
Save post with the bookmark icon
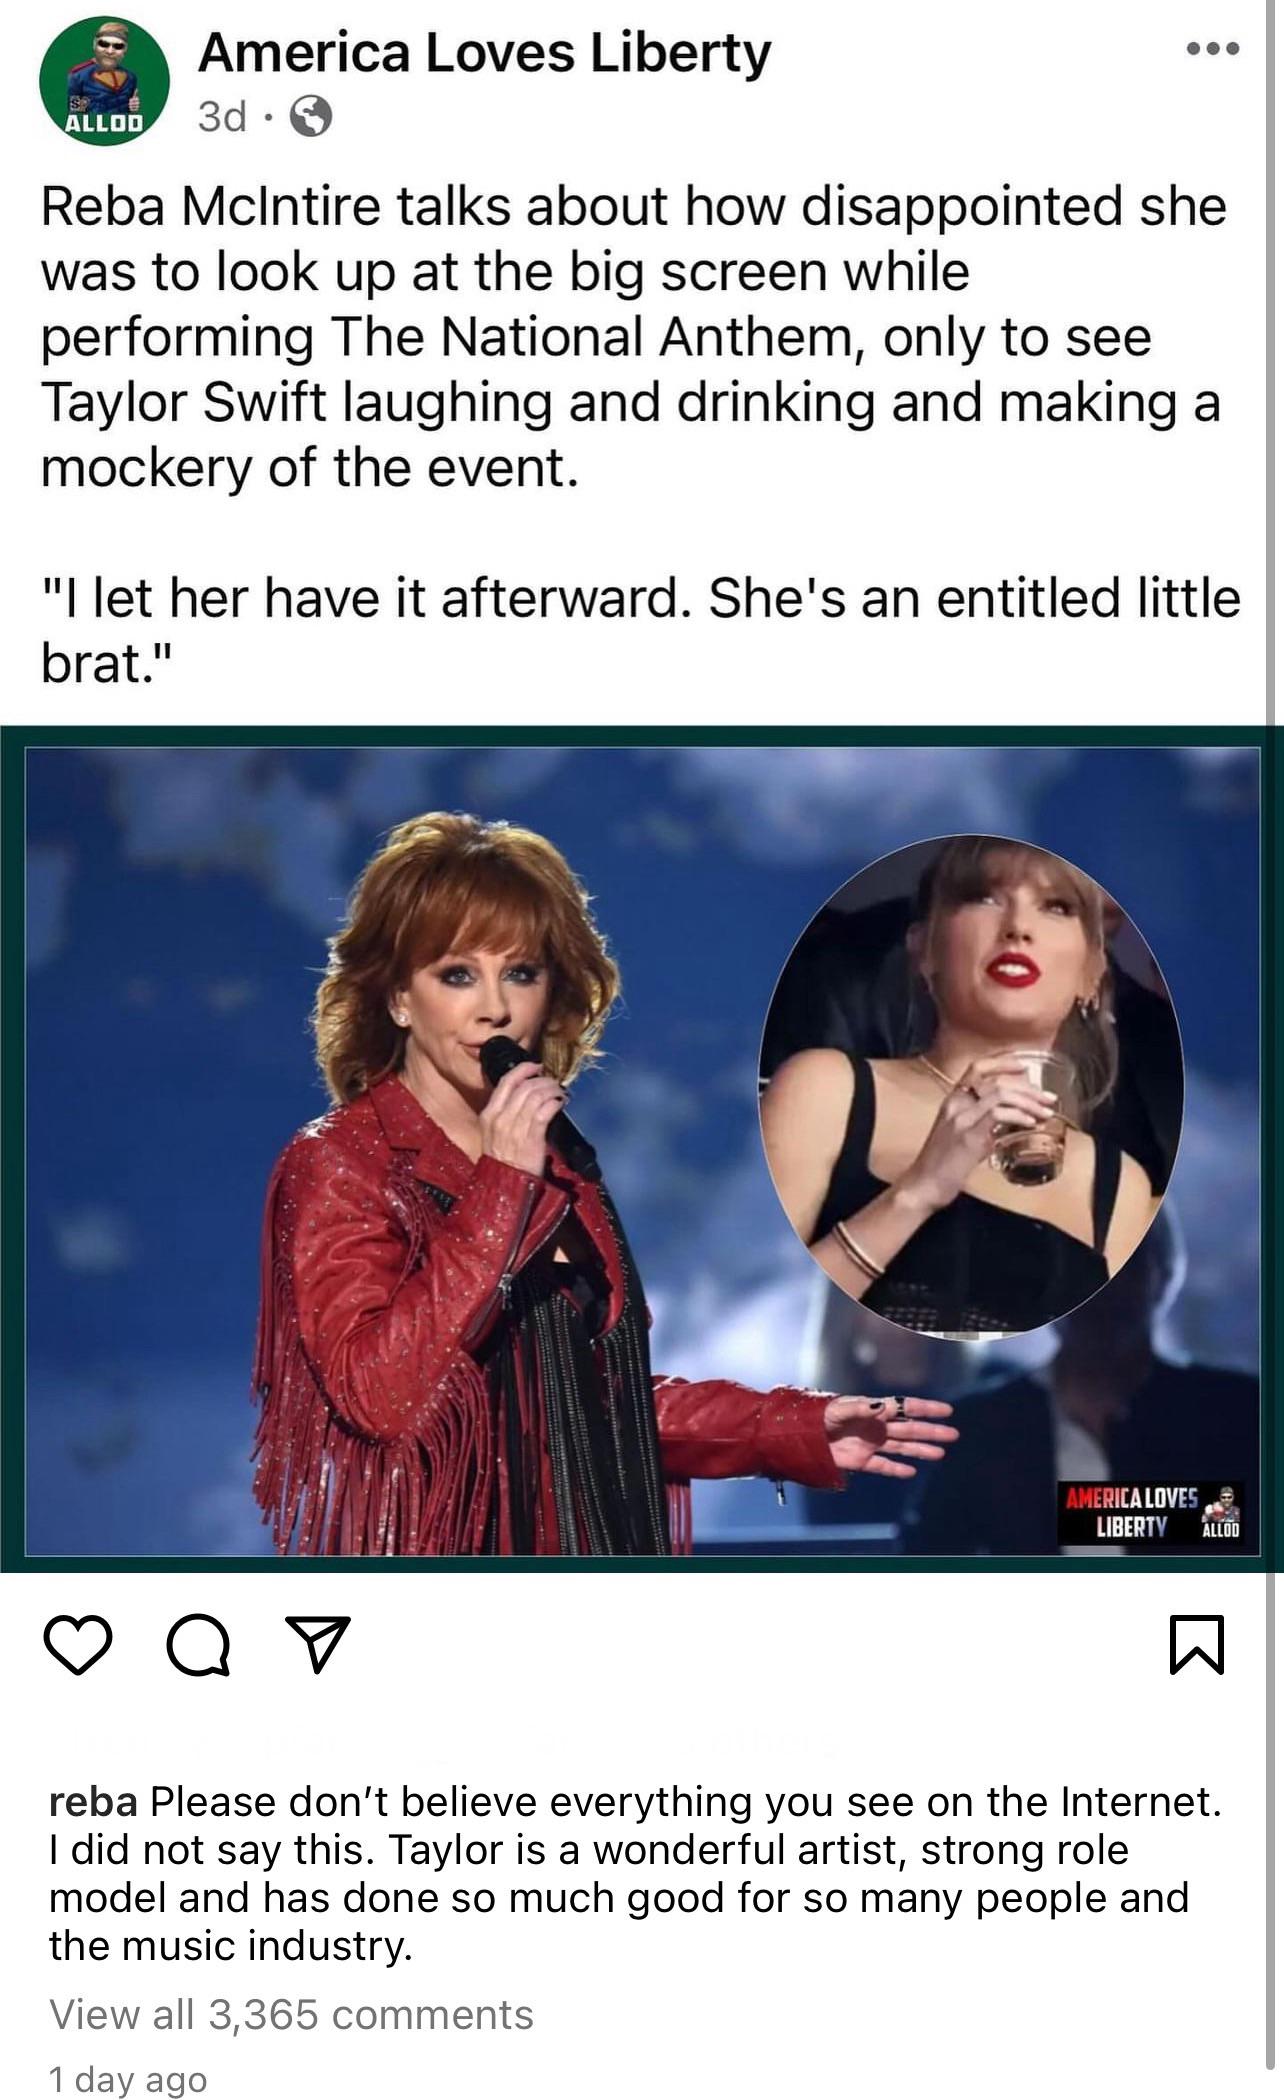point(1196,1644)
